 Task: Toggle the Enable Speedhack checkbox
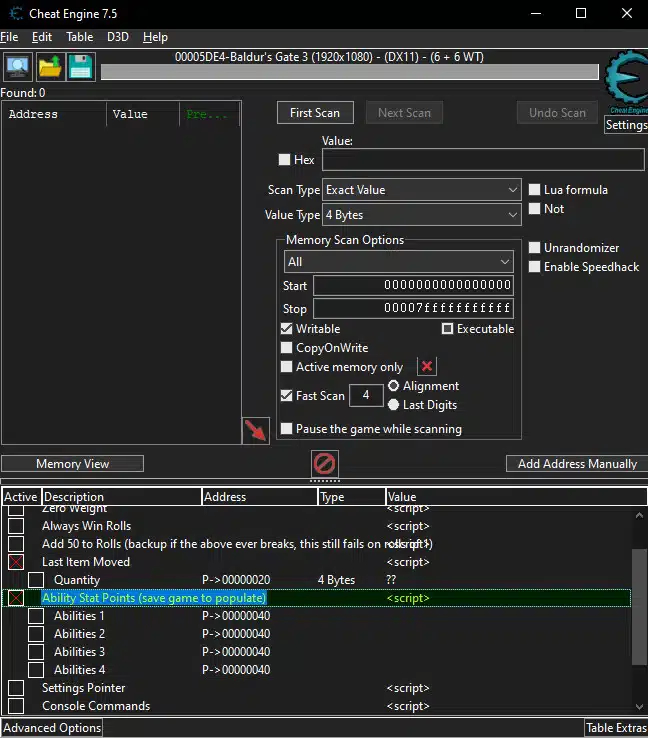(x=535, y=267)
